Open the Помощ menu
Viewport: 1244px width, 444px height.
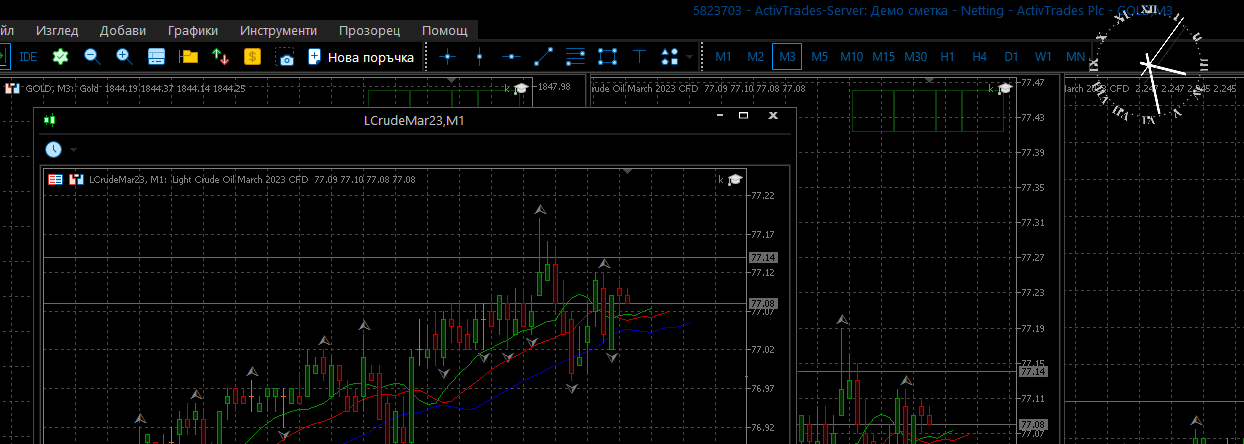click(444, 30)
